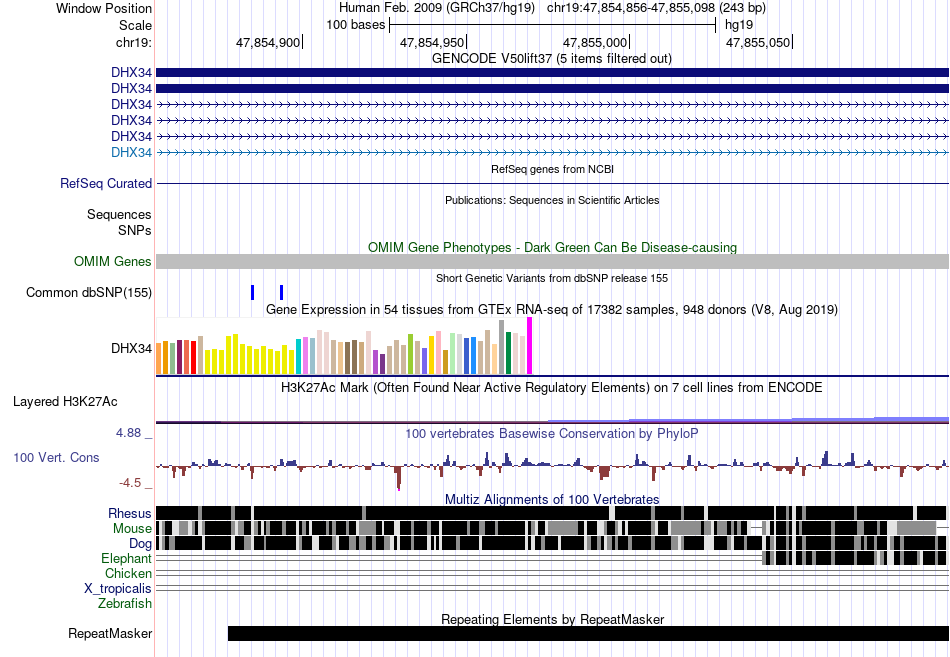
Task: Open the 100 Vert. Cons track label
Action: [x=56, y=457]
